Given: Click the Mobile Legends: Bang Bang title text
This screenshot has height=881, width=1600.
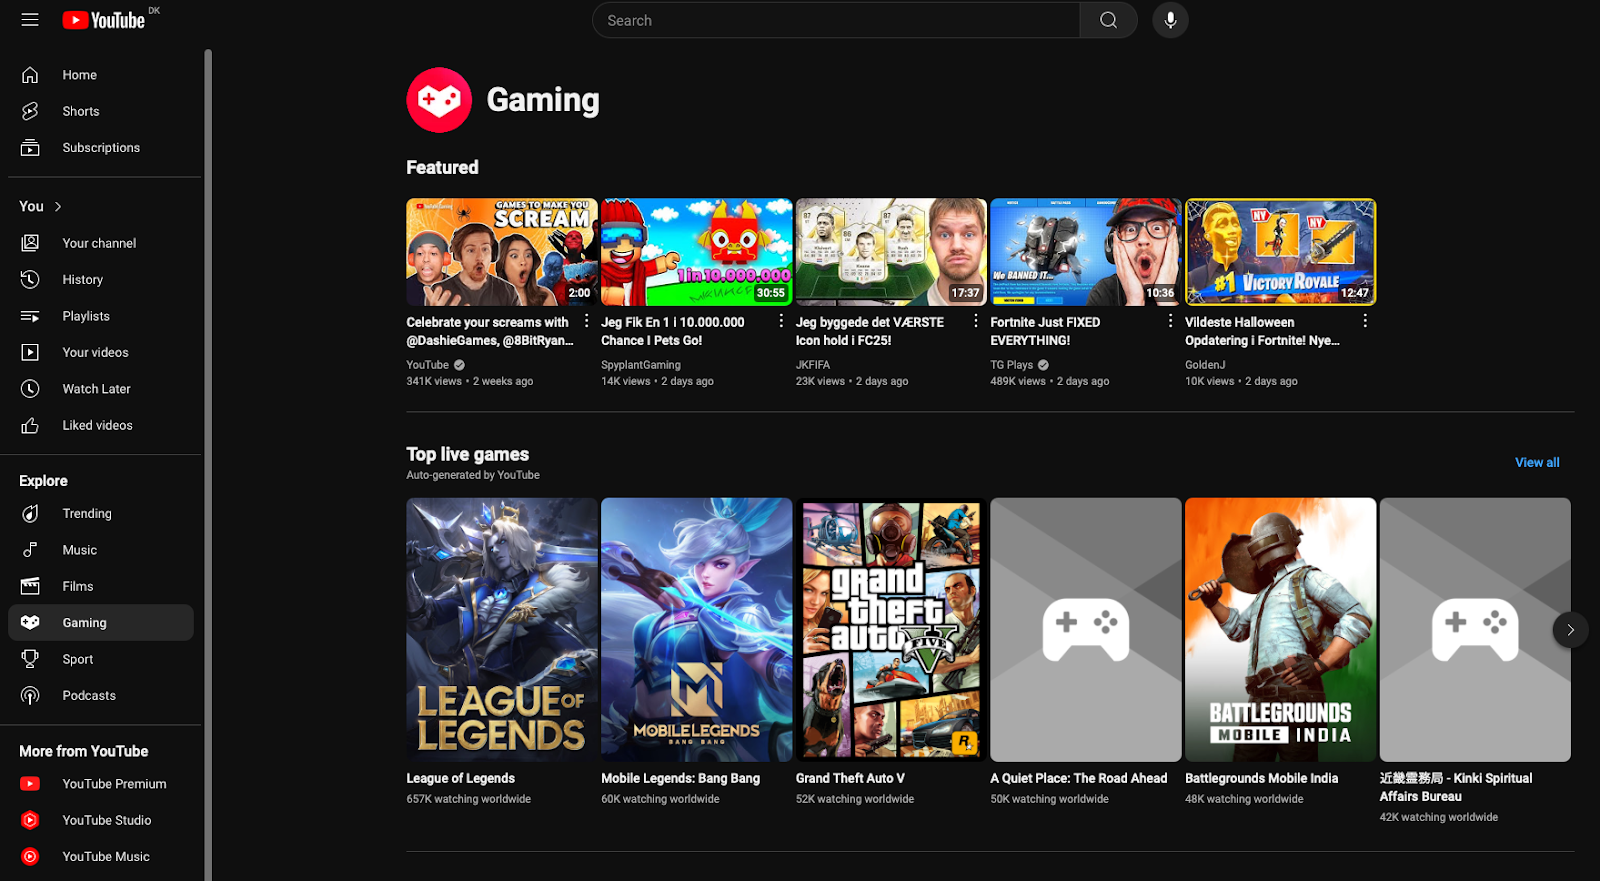Looking at the screenshot, I should pyautogui.click(x=680, y=778).
